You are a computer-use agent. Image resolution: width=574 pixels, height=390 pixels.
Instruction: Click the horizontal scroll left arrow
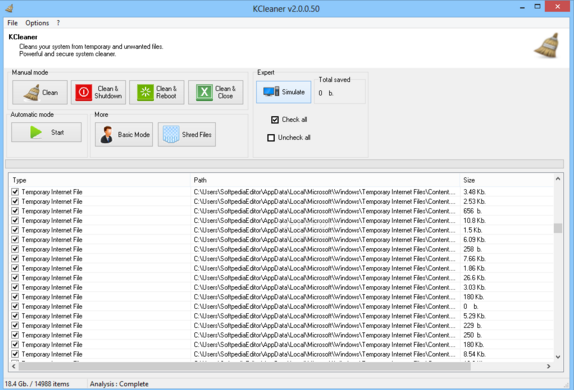14,366
